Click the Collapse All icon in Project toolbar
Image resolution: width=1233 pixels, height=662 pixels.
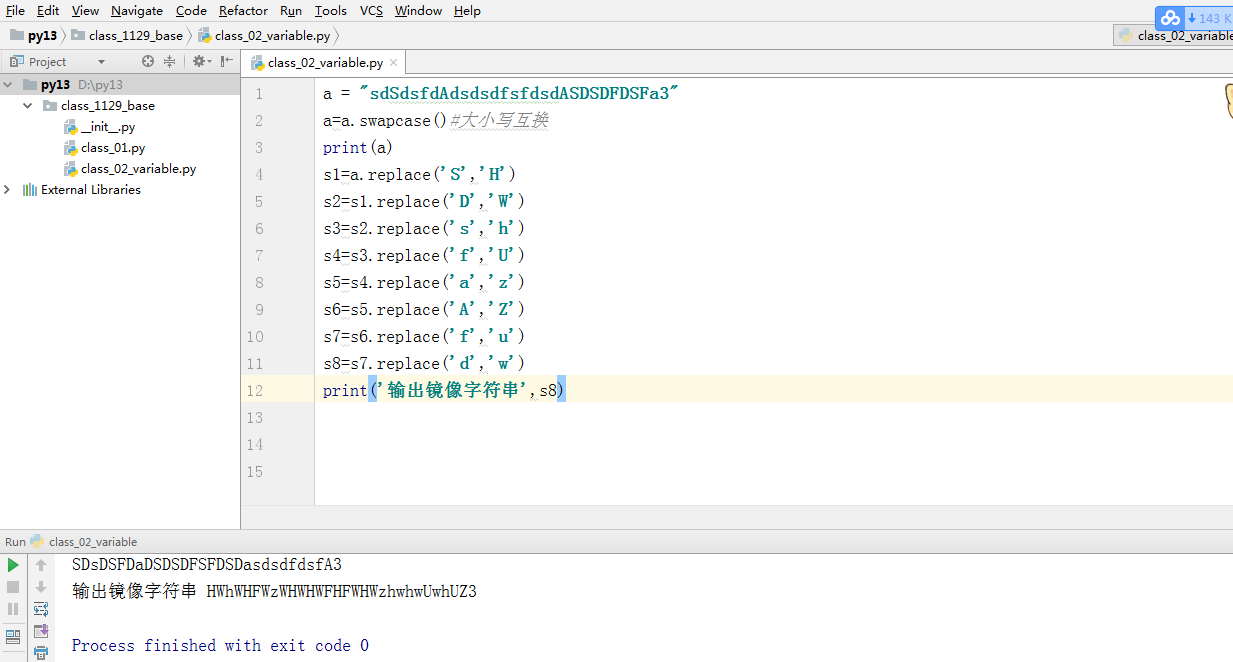pyautogui.click(x=170, y=61)
